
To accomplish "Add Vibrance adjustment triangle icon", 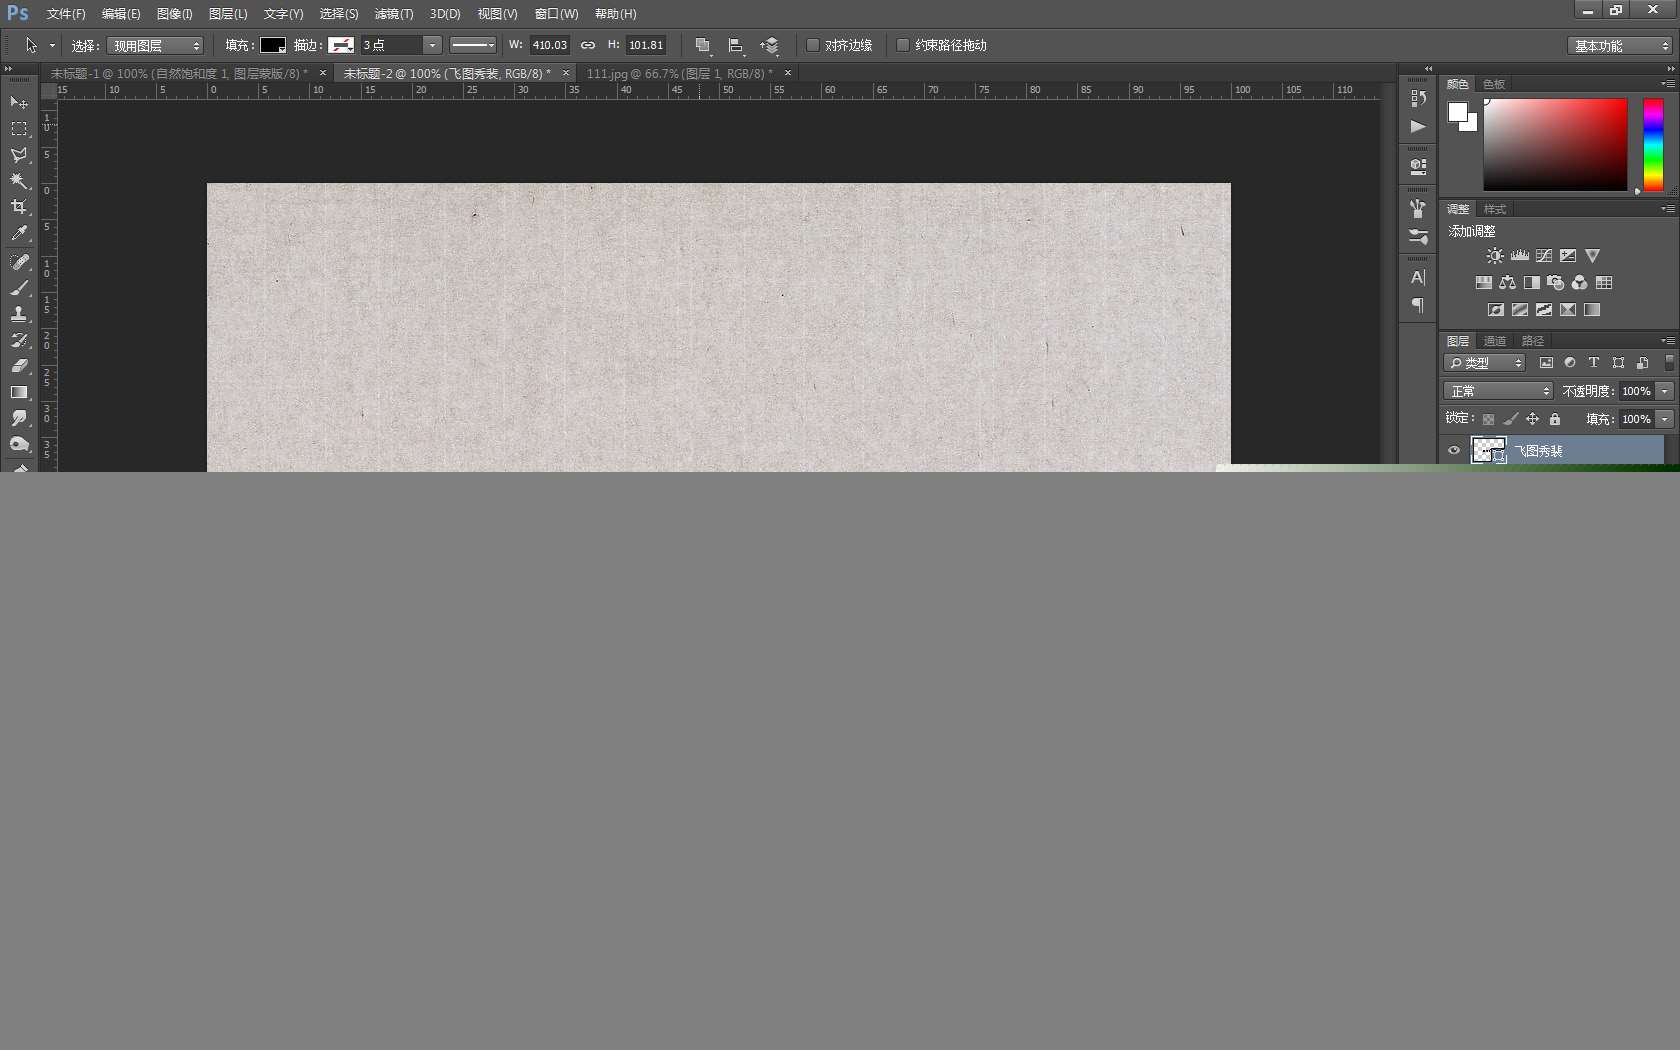I will [x=1593, y=256].
